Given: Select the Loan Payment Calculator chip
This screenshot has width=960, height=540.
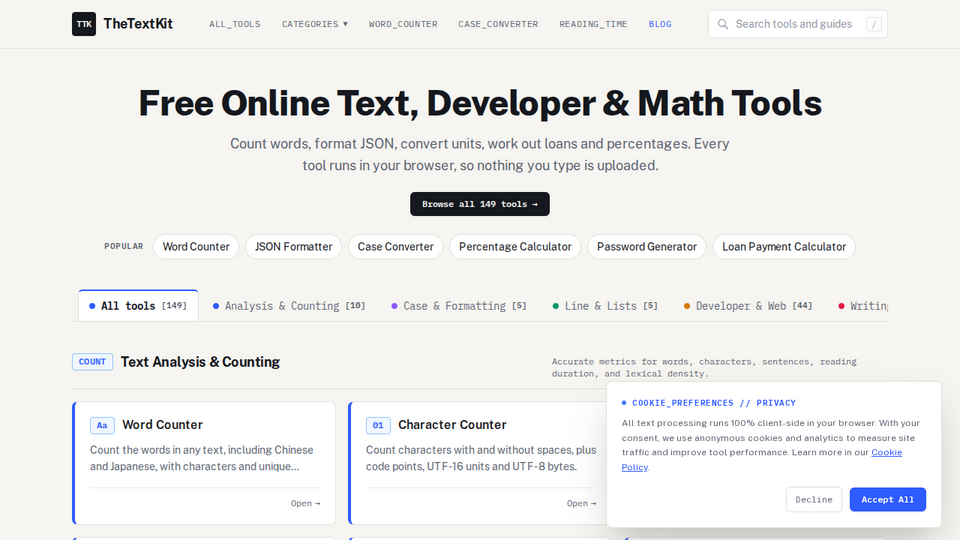Looking at the screenshot, I should (784, 247).
